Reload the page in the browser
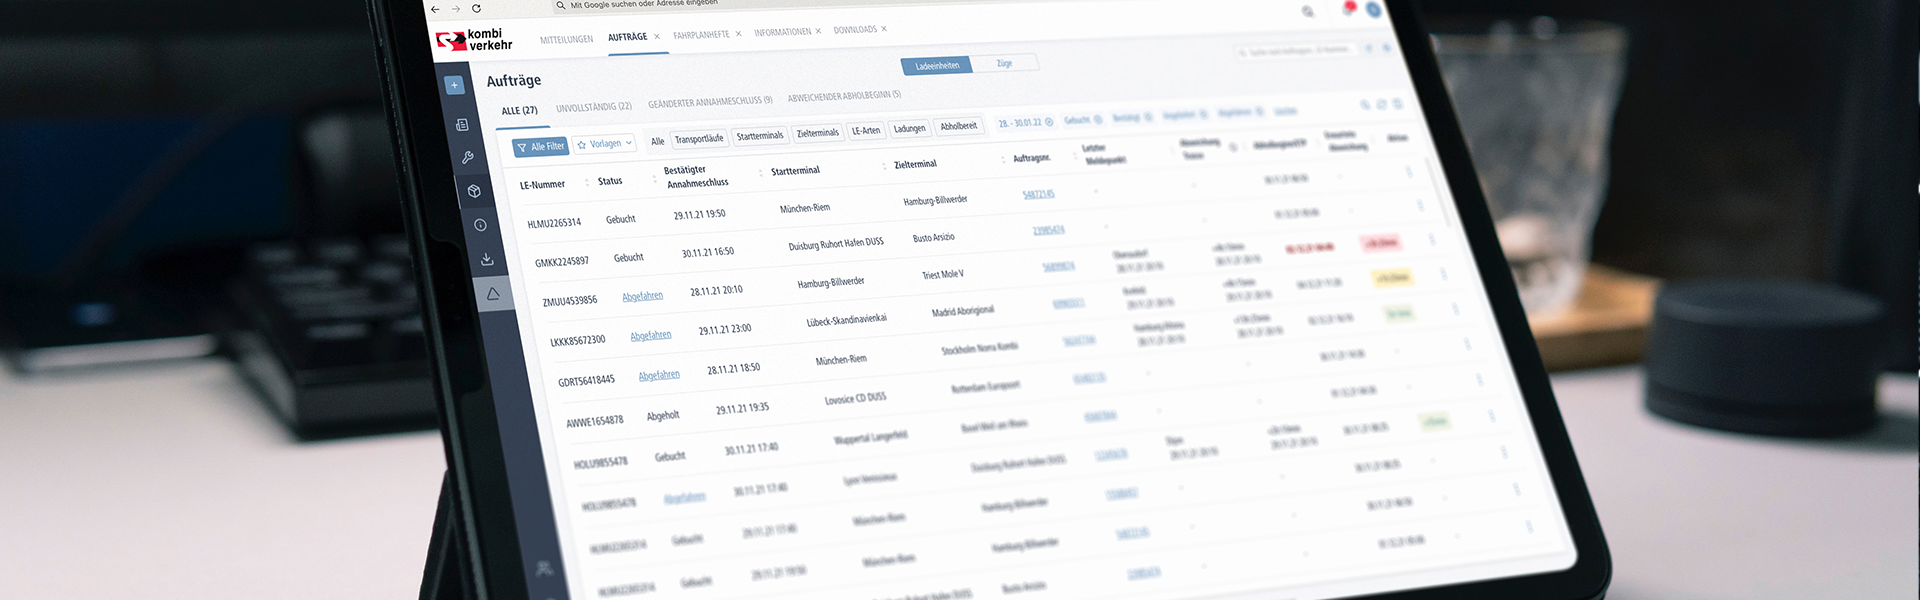 click(476, 8)
